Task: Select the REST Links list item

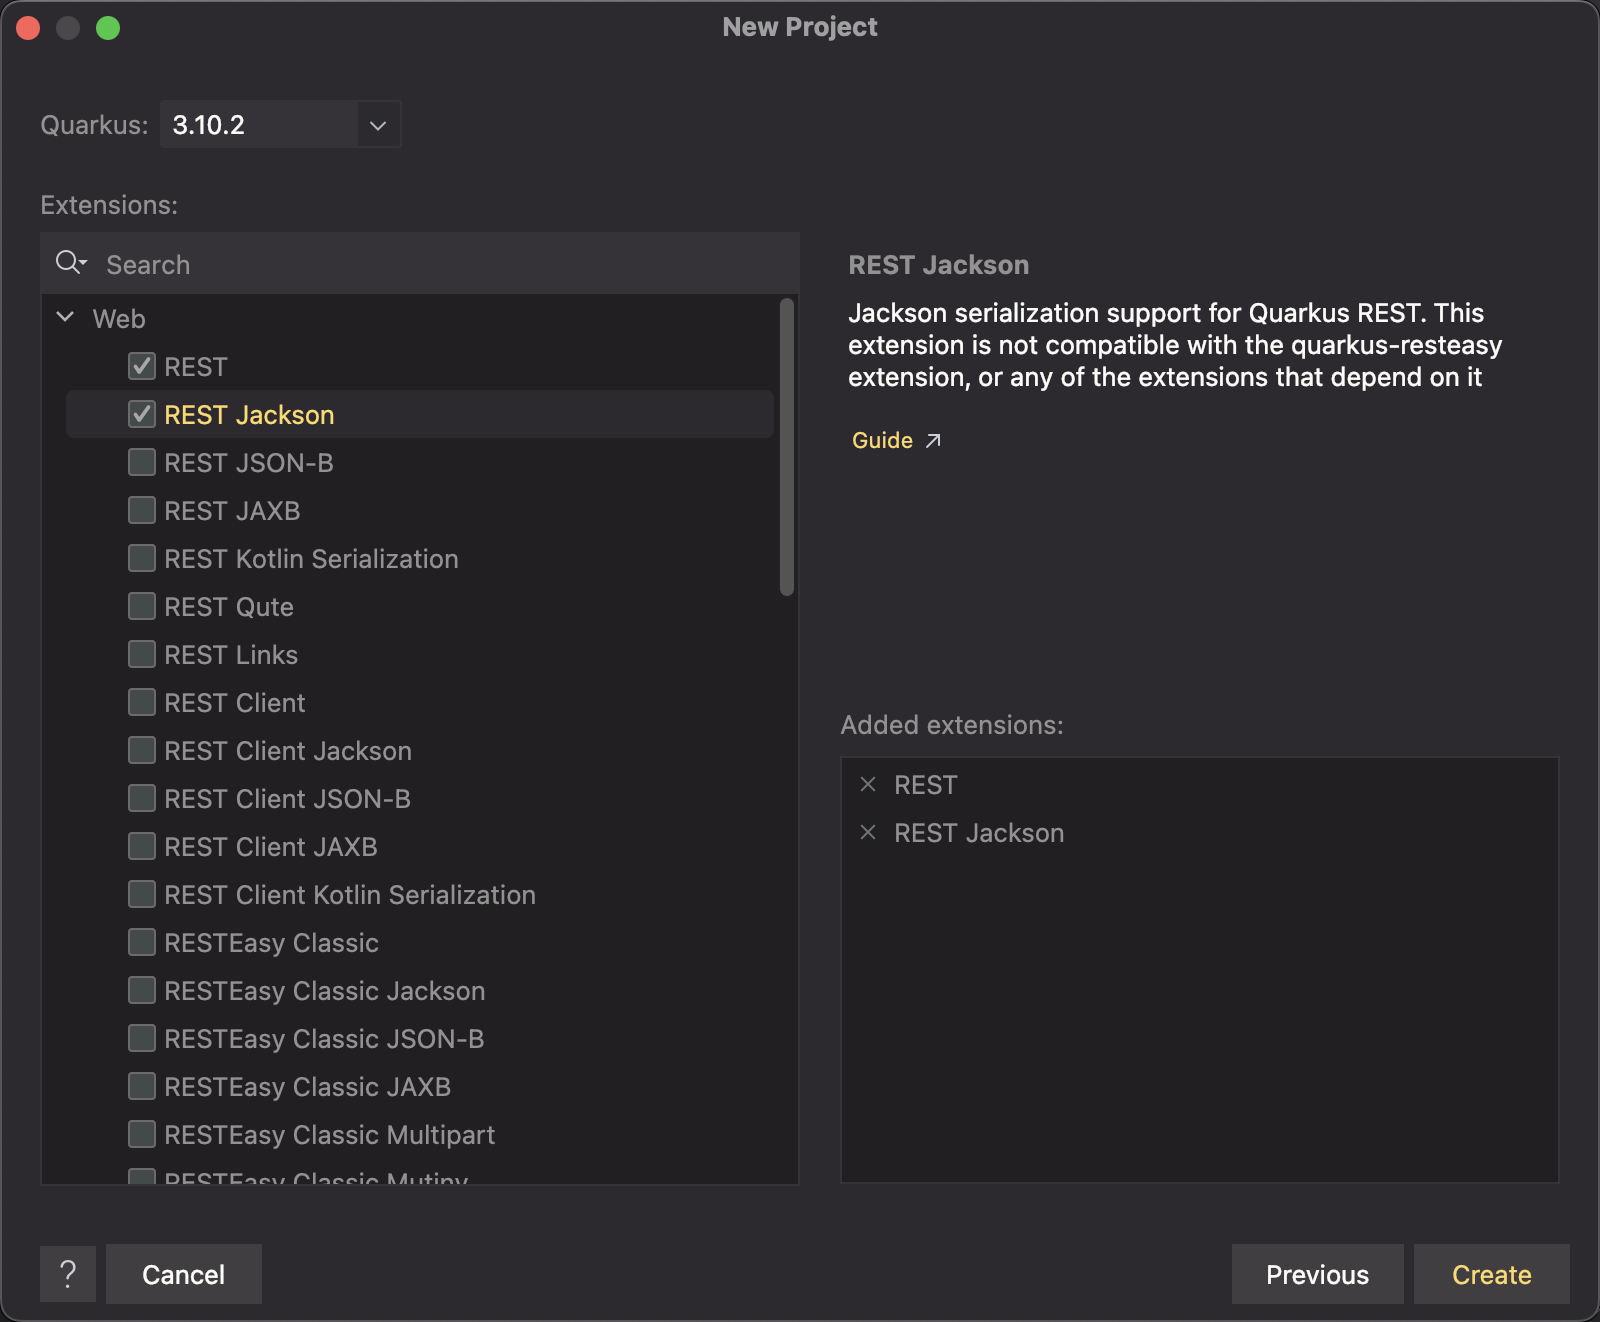Action: point(231,655)
